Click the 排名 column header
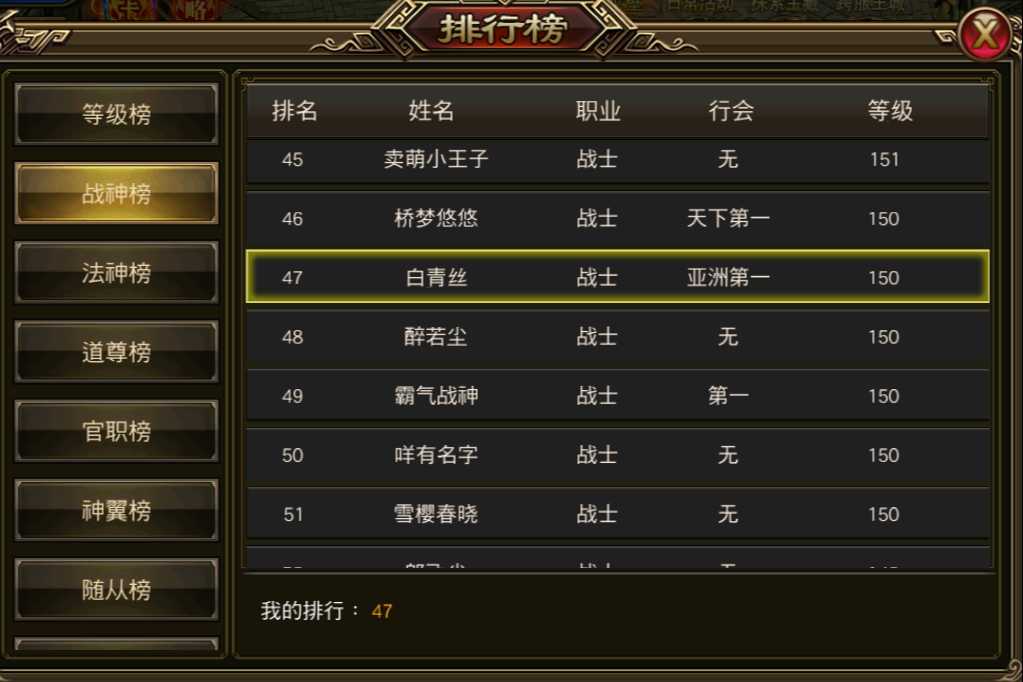This screenshot has height=682, width=1023. tap(295, 111)
